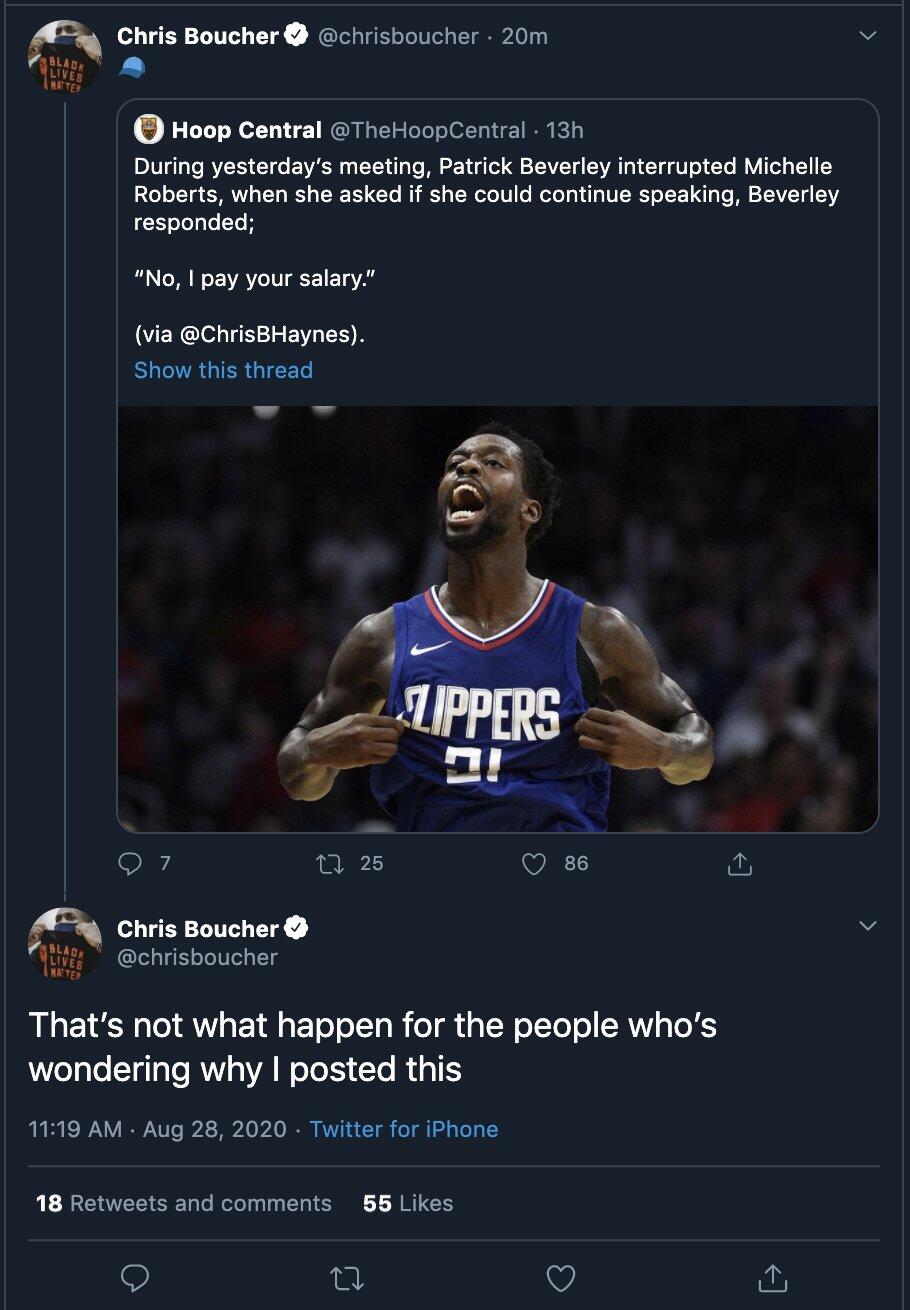Share the main tweet at bottom

tap(773, 1277)
